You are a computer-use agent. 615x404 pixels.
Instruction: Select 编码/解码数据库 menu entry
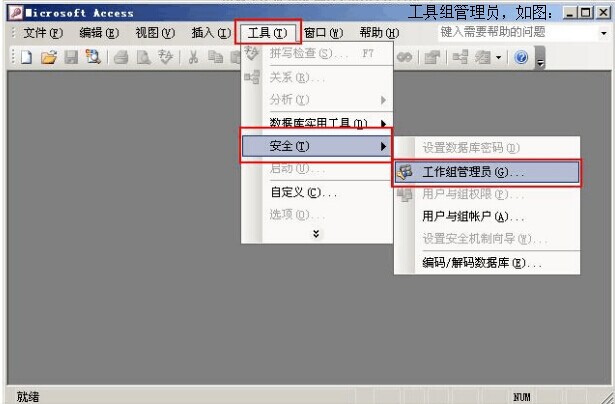tap(482, 263)
